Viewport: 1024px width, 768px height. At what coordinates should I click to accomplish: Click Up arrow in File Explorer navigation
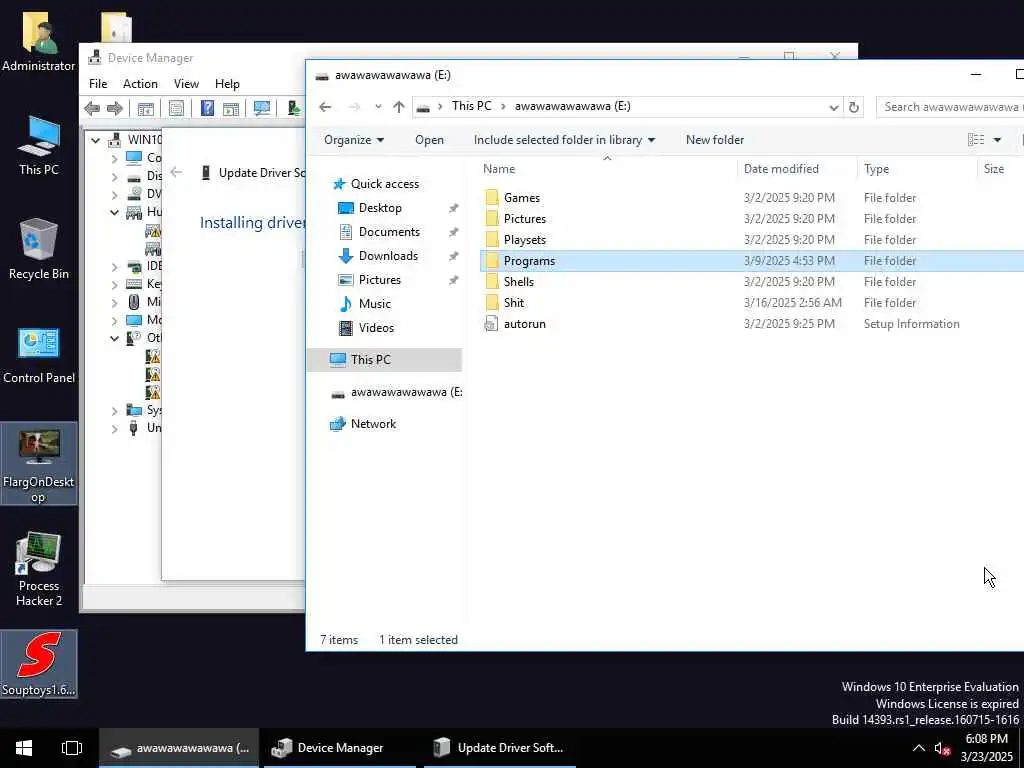(x=399, y=107)
